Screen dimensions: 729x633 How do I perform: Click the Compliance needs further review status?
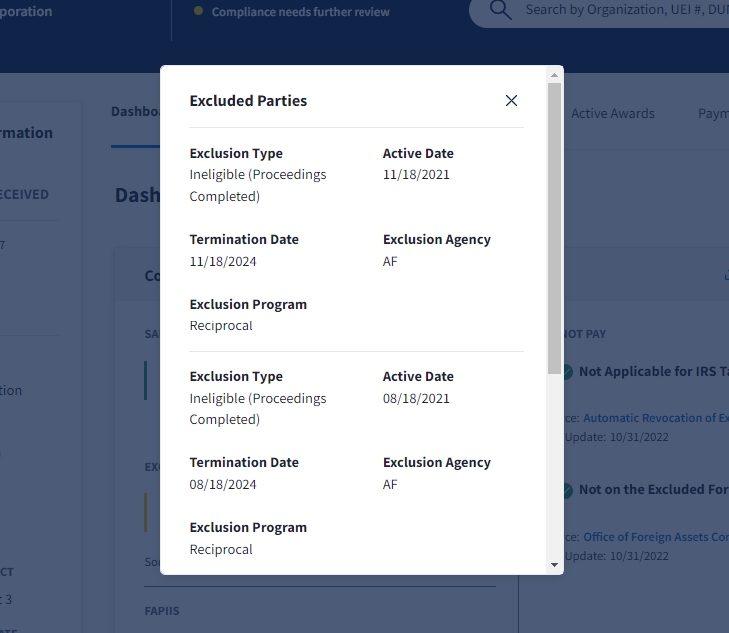300,12
